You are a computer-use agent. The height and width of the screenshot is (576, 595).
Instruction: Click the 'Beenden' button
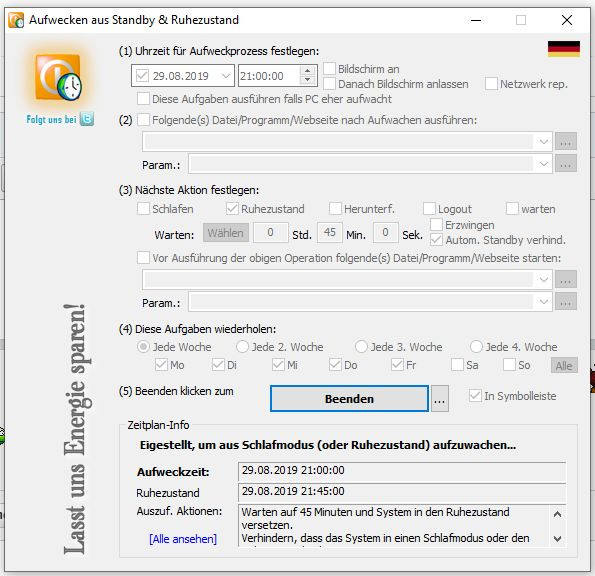click(349, 399)
